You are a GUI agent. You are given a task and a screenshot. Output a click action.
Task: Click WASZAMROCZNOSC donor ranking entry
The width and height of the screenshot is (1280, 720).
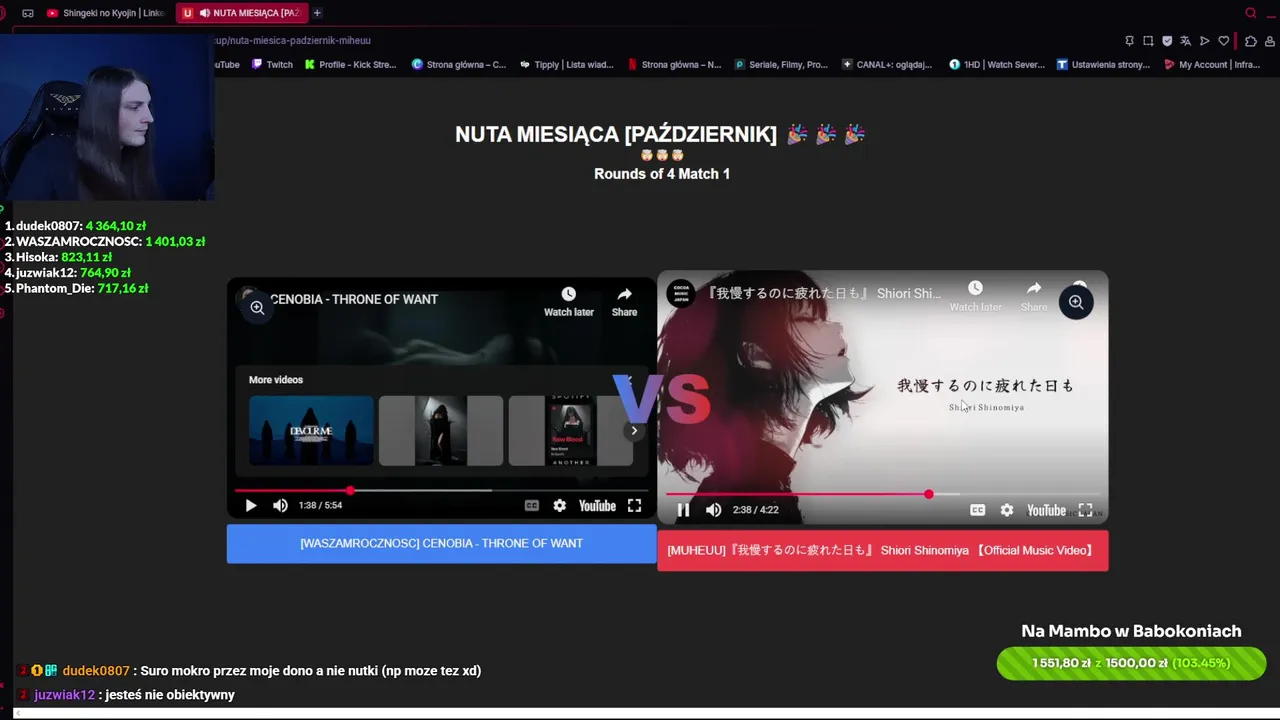tap(105, 241)
